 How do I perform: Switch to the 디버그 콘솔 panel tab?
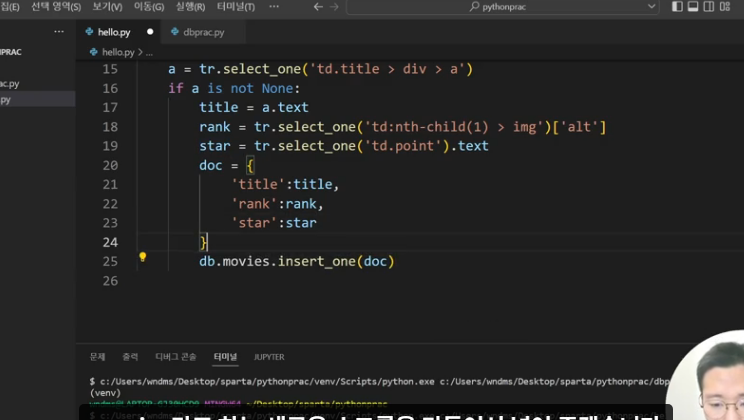(x=176, y=357)
